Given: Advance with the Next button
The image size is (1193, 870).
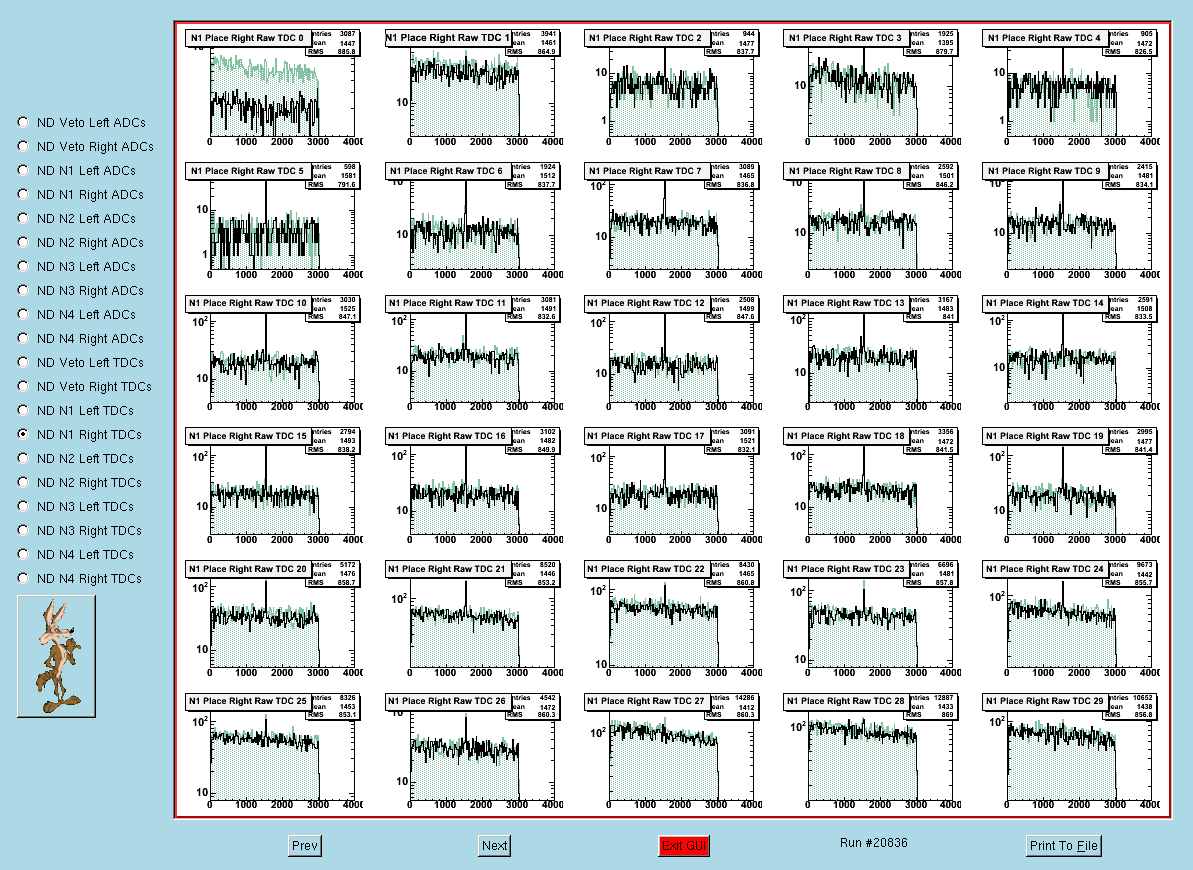Looking at the screenshot, I should click(x=494, y=846).
